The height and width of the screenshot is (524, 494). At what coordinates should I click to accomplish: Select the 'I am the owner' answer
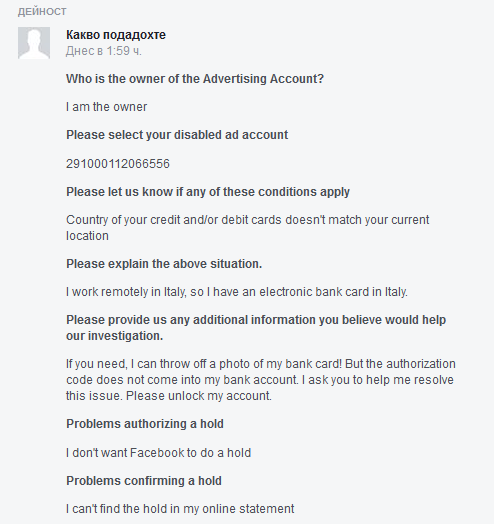pyautogui.click(x=106, y=107)
